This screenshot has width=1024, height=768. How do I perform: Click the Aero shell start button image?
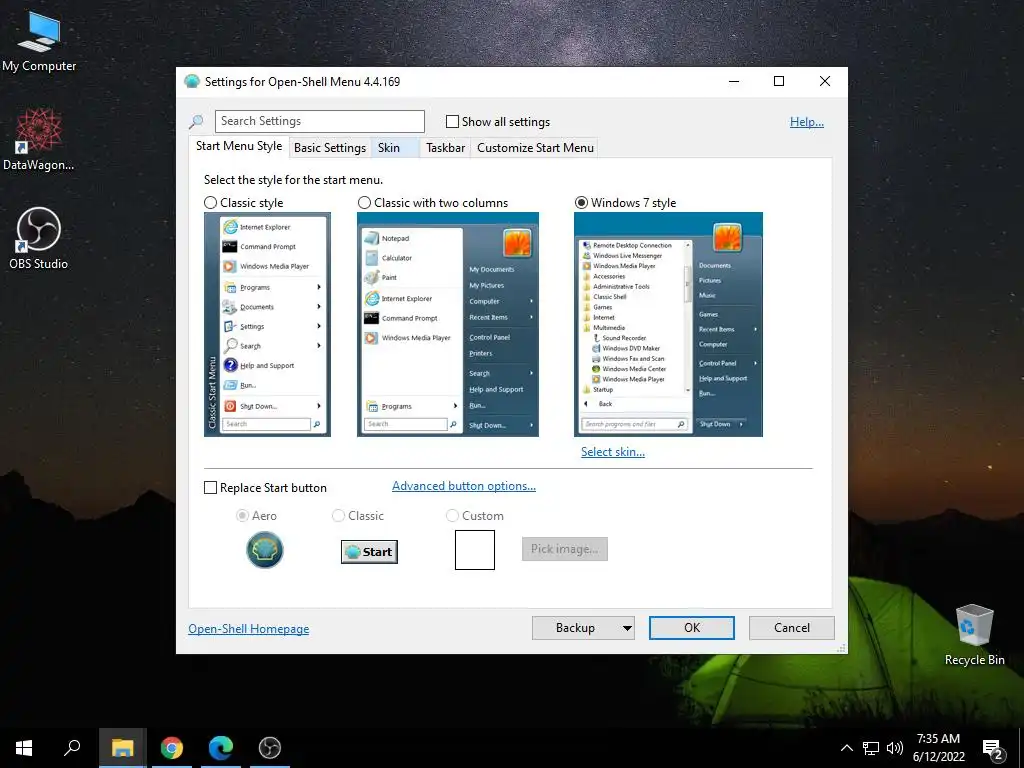tap(264, 550)
